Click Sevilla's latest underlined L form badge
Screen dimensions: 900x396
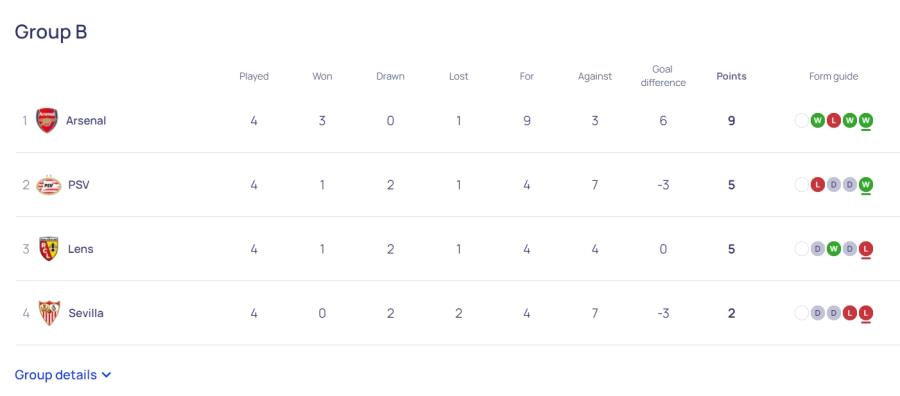(866, 313)
